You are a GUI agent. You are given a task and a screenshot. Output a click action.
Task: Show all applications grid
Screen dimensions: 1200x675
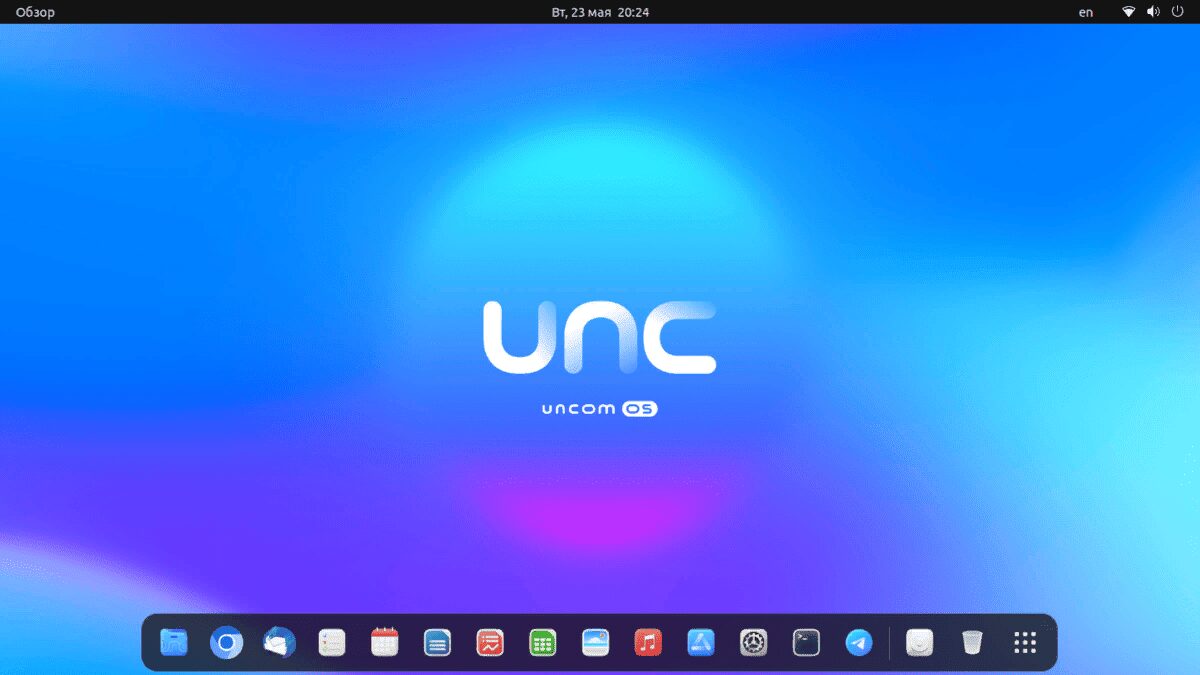(x=1024, y=641)
